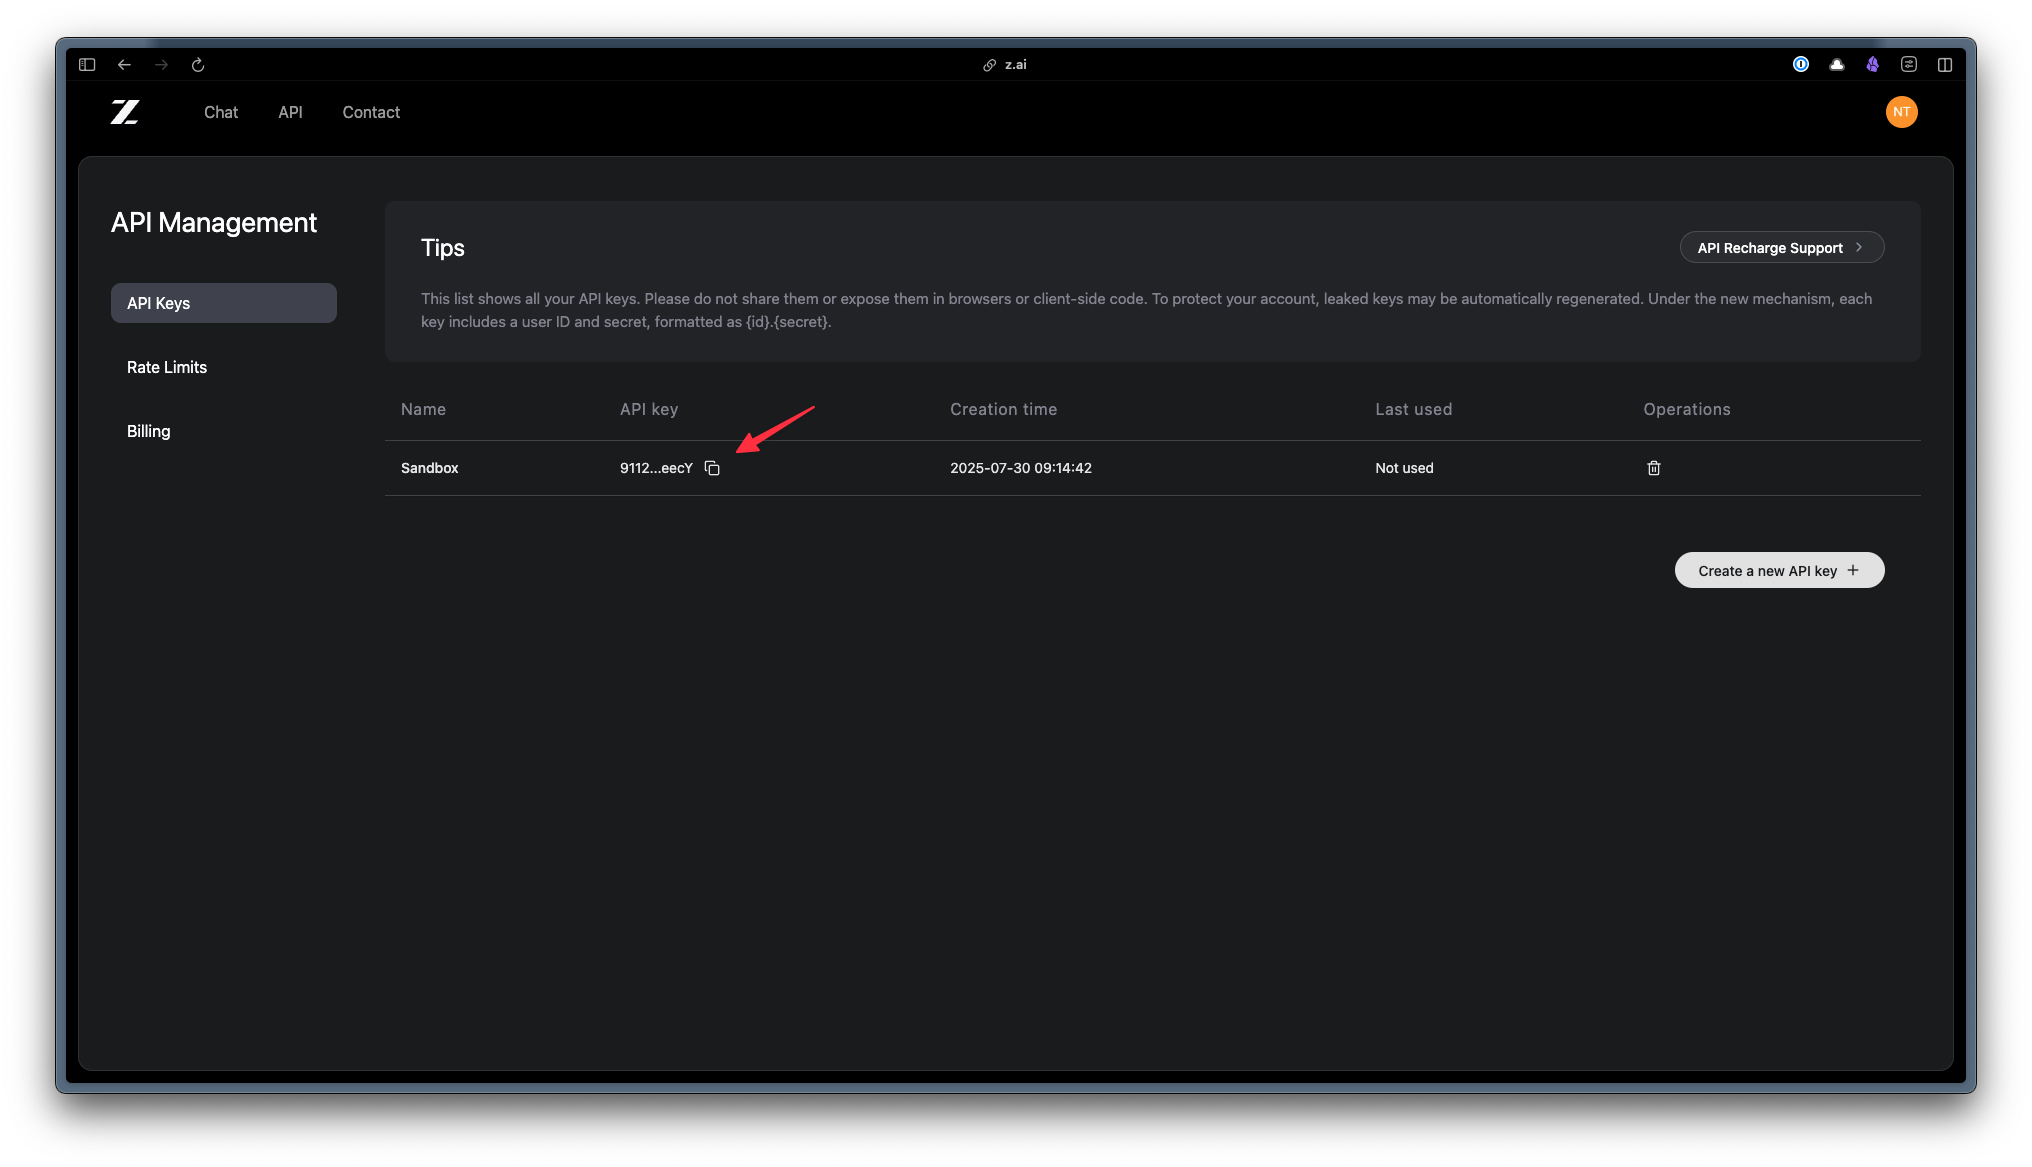Open the API navigation item

pos(290,112)
